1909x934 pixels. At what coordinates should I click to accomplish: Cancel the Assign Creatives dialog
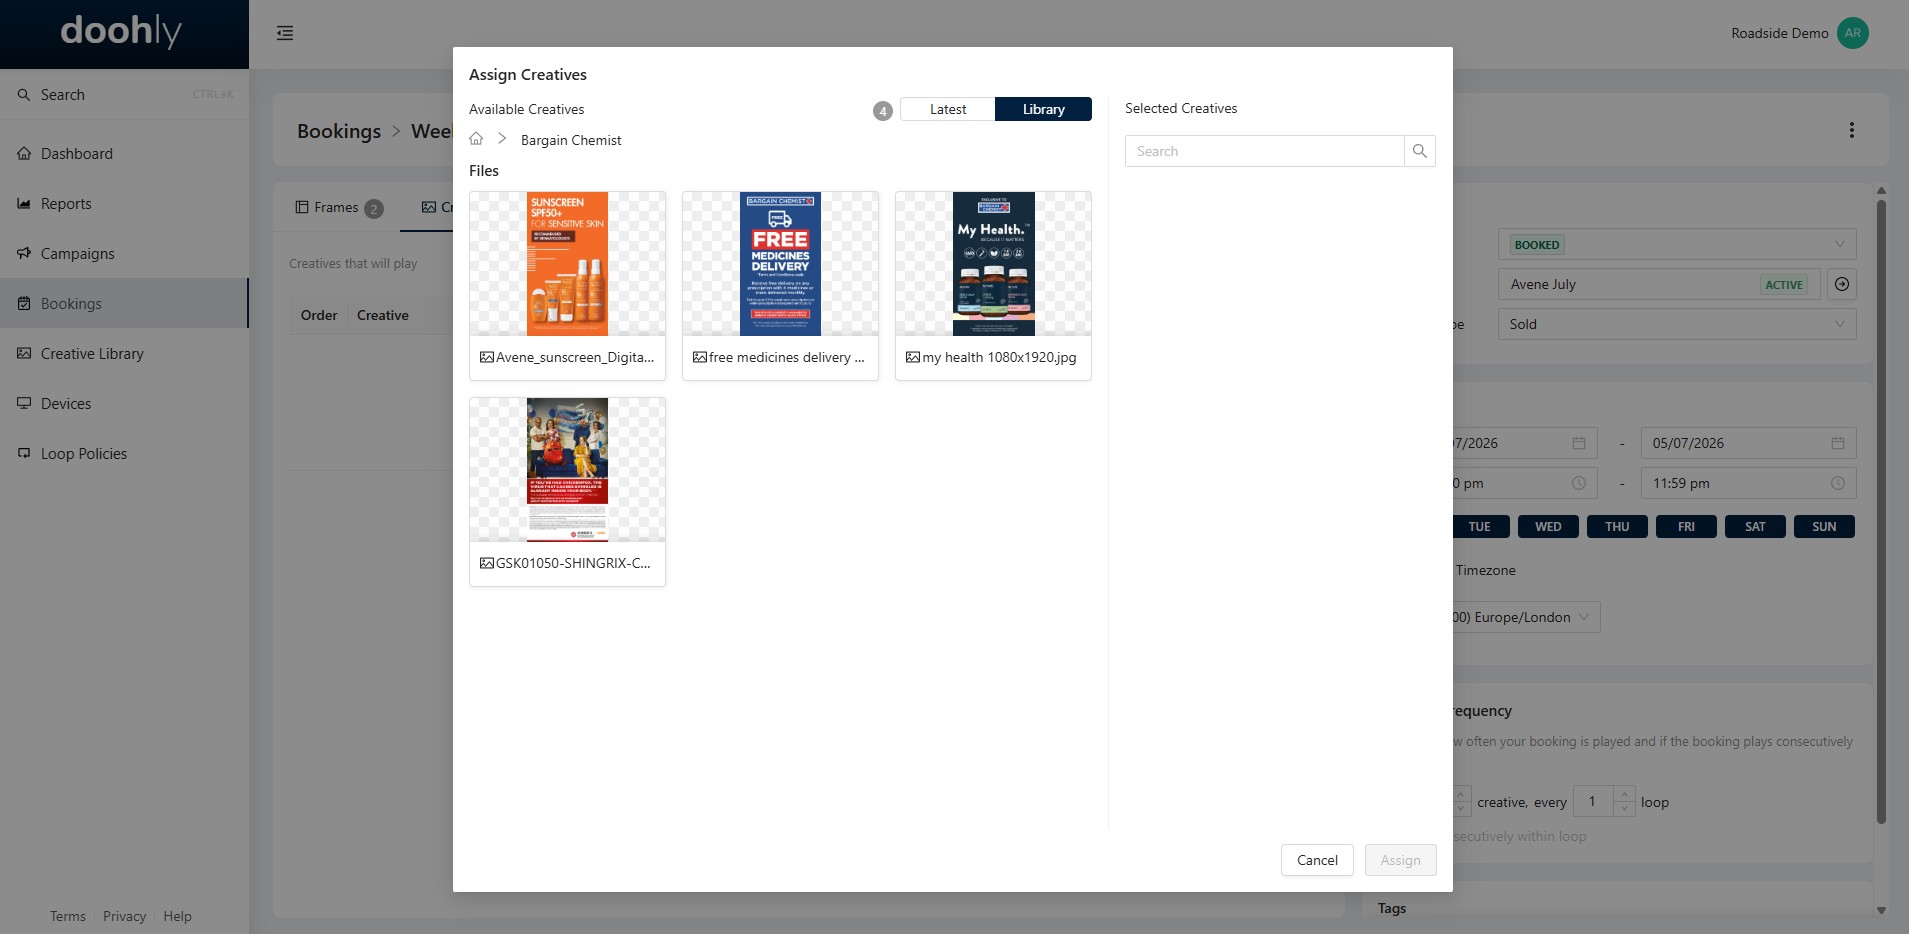(1317, 860)
